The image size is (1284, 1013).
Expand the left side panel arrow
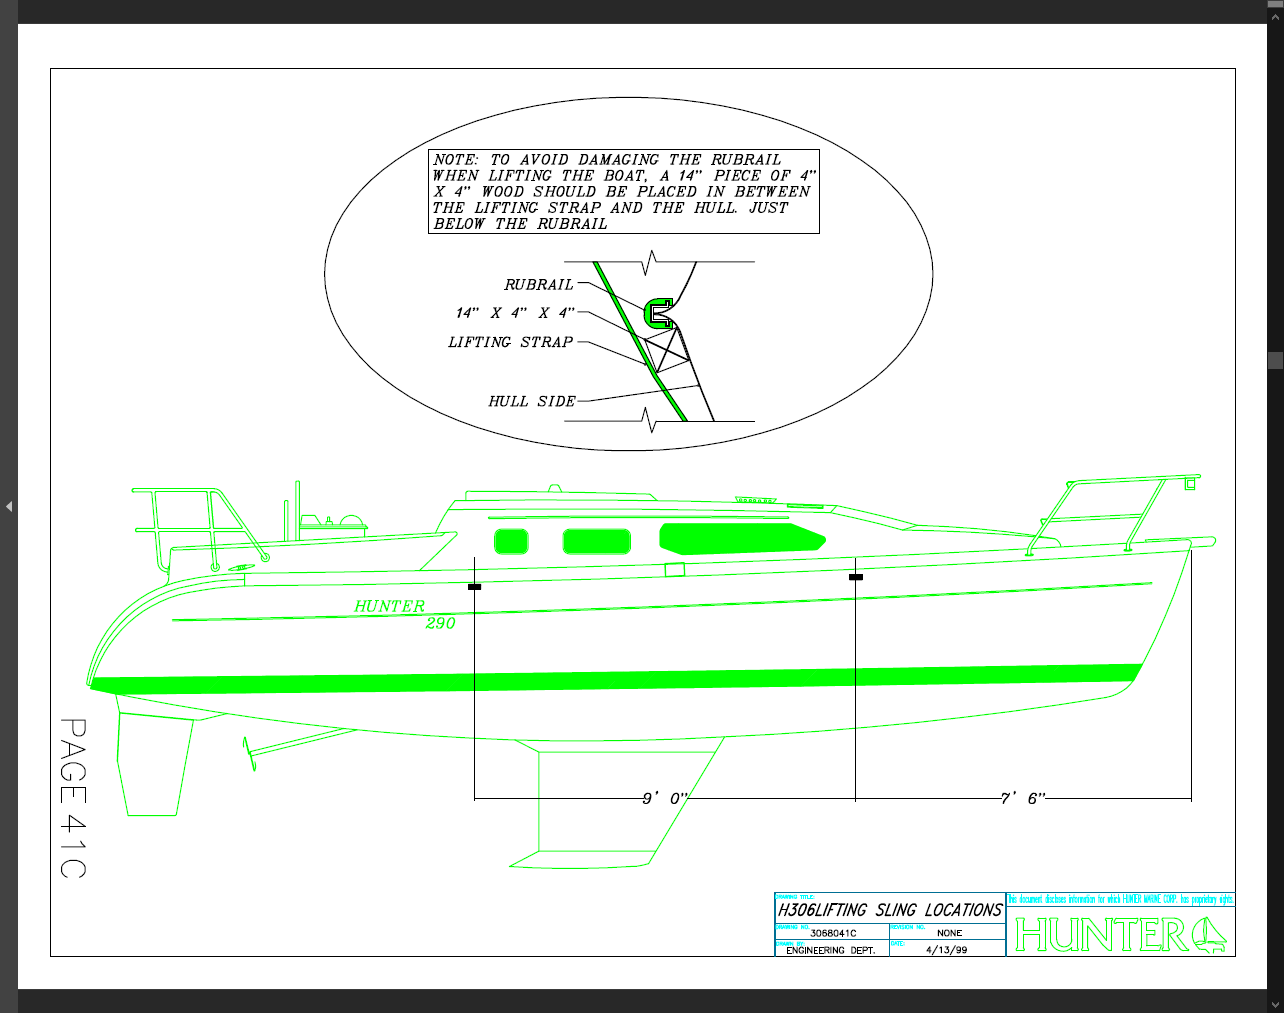[x=8, y=506]
